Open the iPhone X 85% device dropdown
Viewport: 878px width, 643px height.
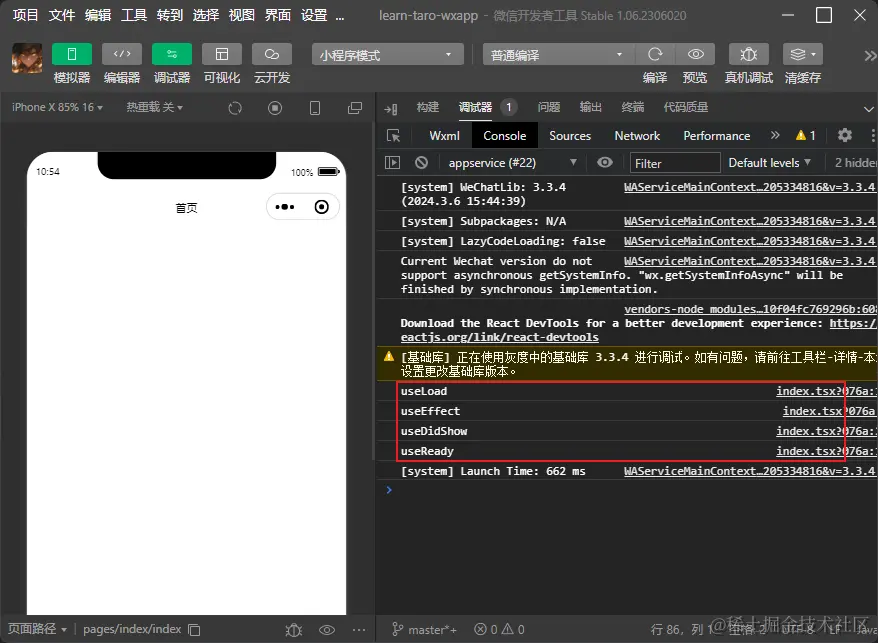57,107
